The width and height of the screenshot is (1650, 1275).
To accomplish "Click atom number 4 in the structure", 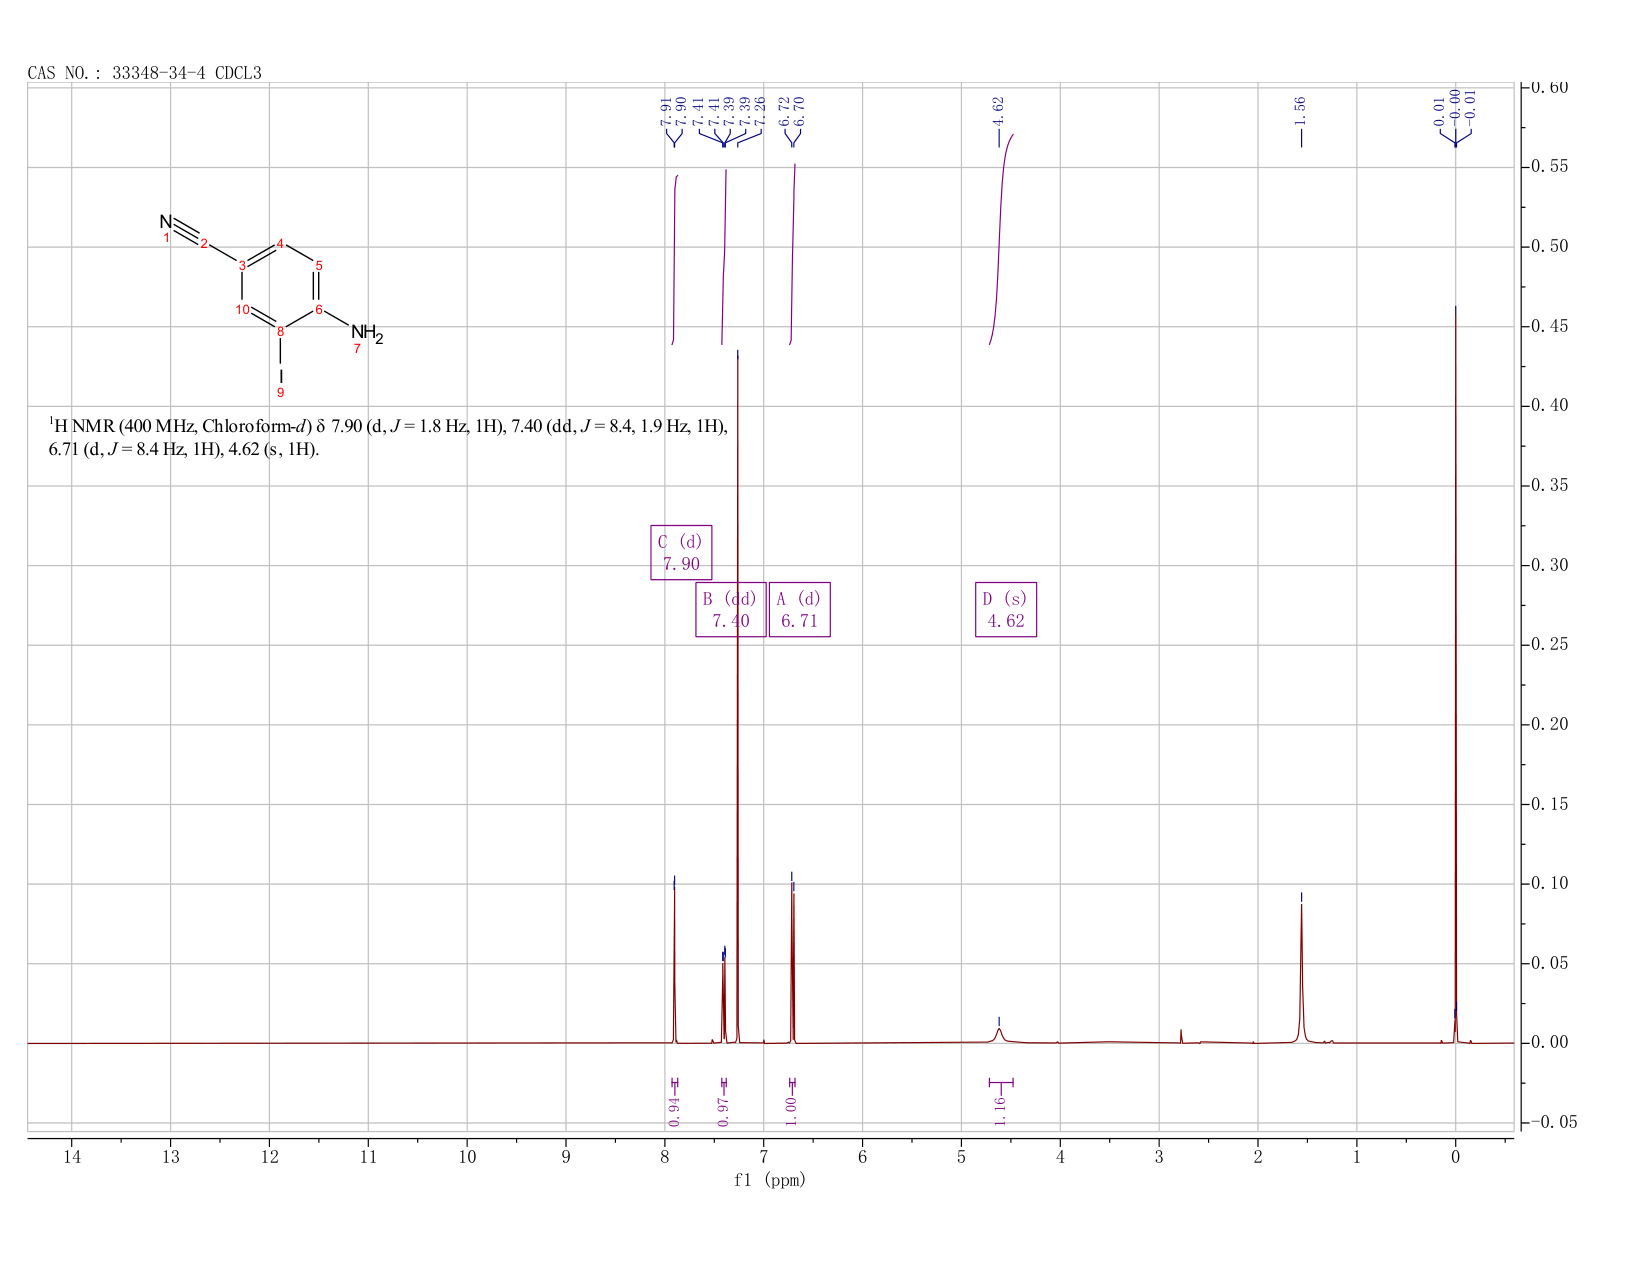I will pyautogui.click(x=281, y=243).
